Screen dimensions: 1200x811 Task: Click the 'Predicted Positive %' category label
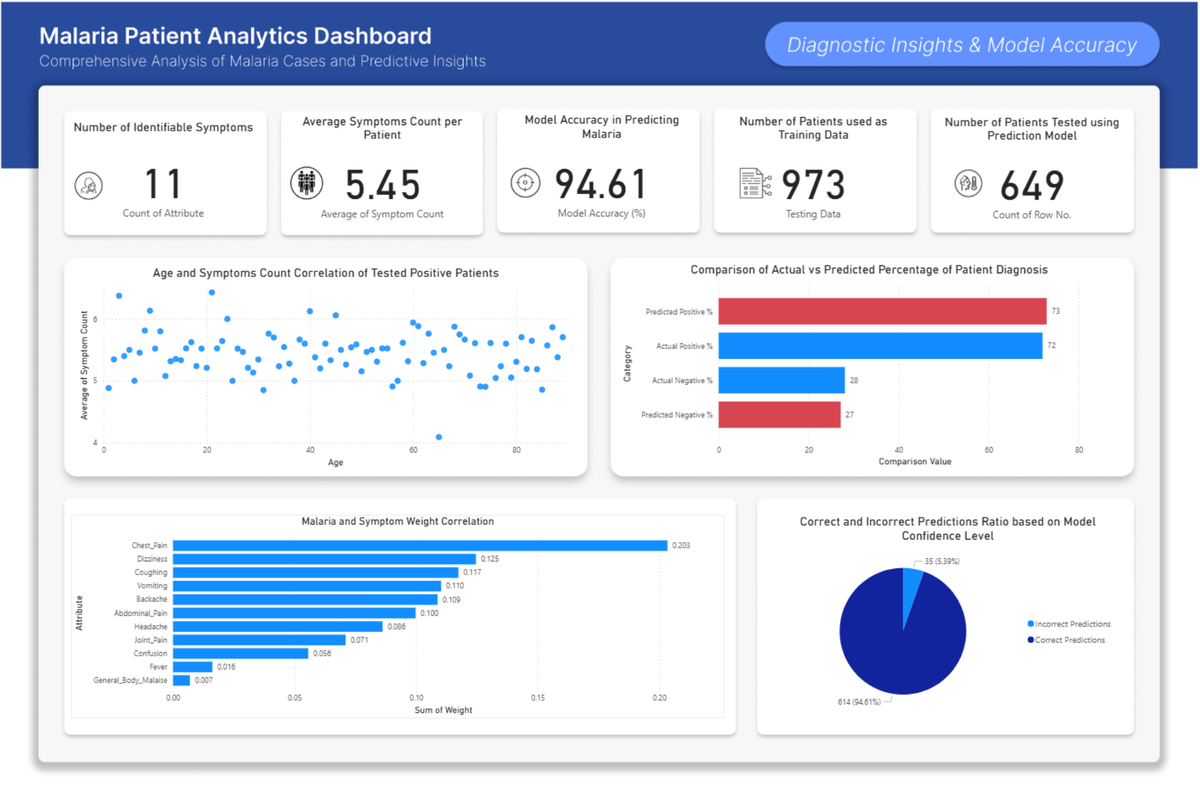(679, 312)
